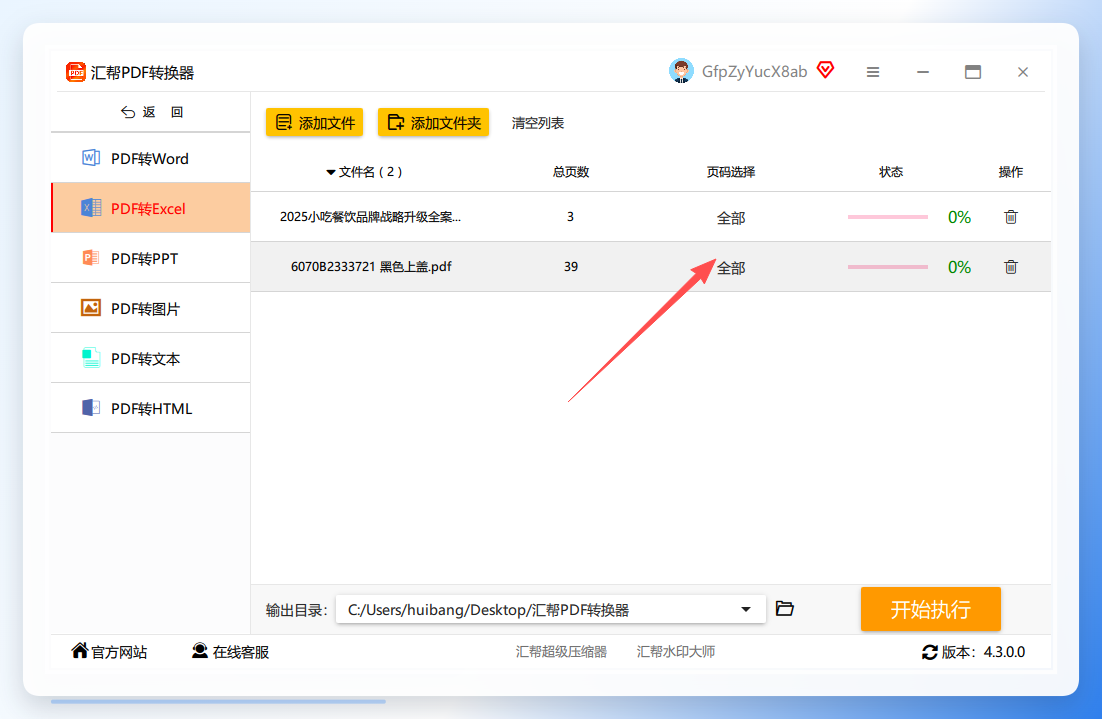Image resolution: width=1102 pixels, height=719 pixels.
Task: Select file name 6070B2333721 黑色上盖.pdf
Action: [371, 266]
